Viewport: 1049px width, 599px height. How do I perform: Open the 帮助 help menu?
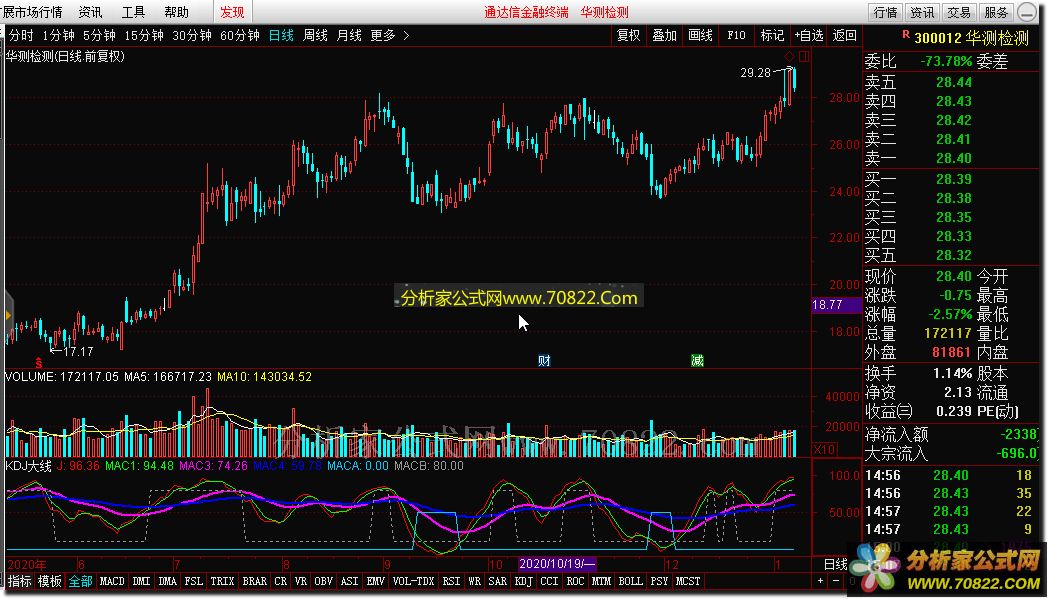click(176, 12)
